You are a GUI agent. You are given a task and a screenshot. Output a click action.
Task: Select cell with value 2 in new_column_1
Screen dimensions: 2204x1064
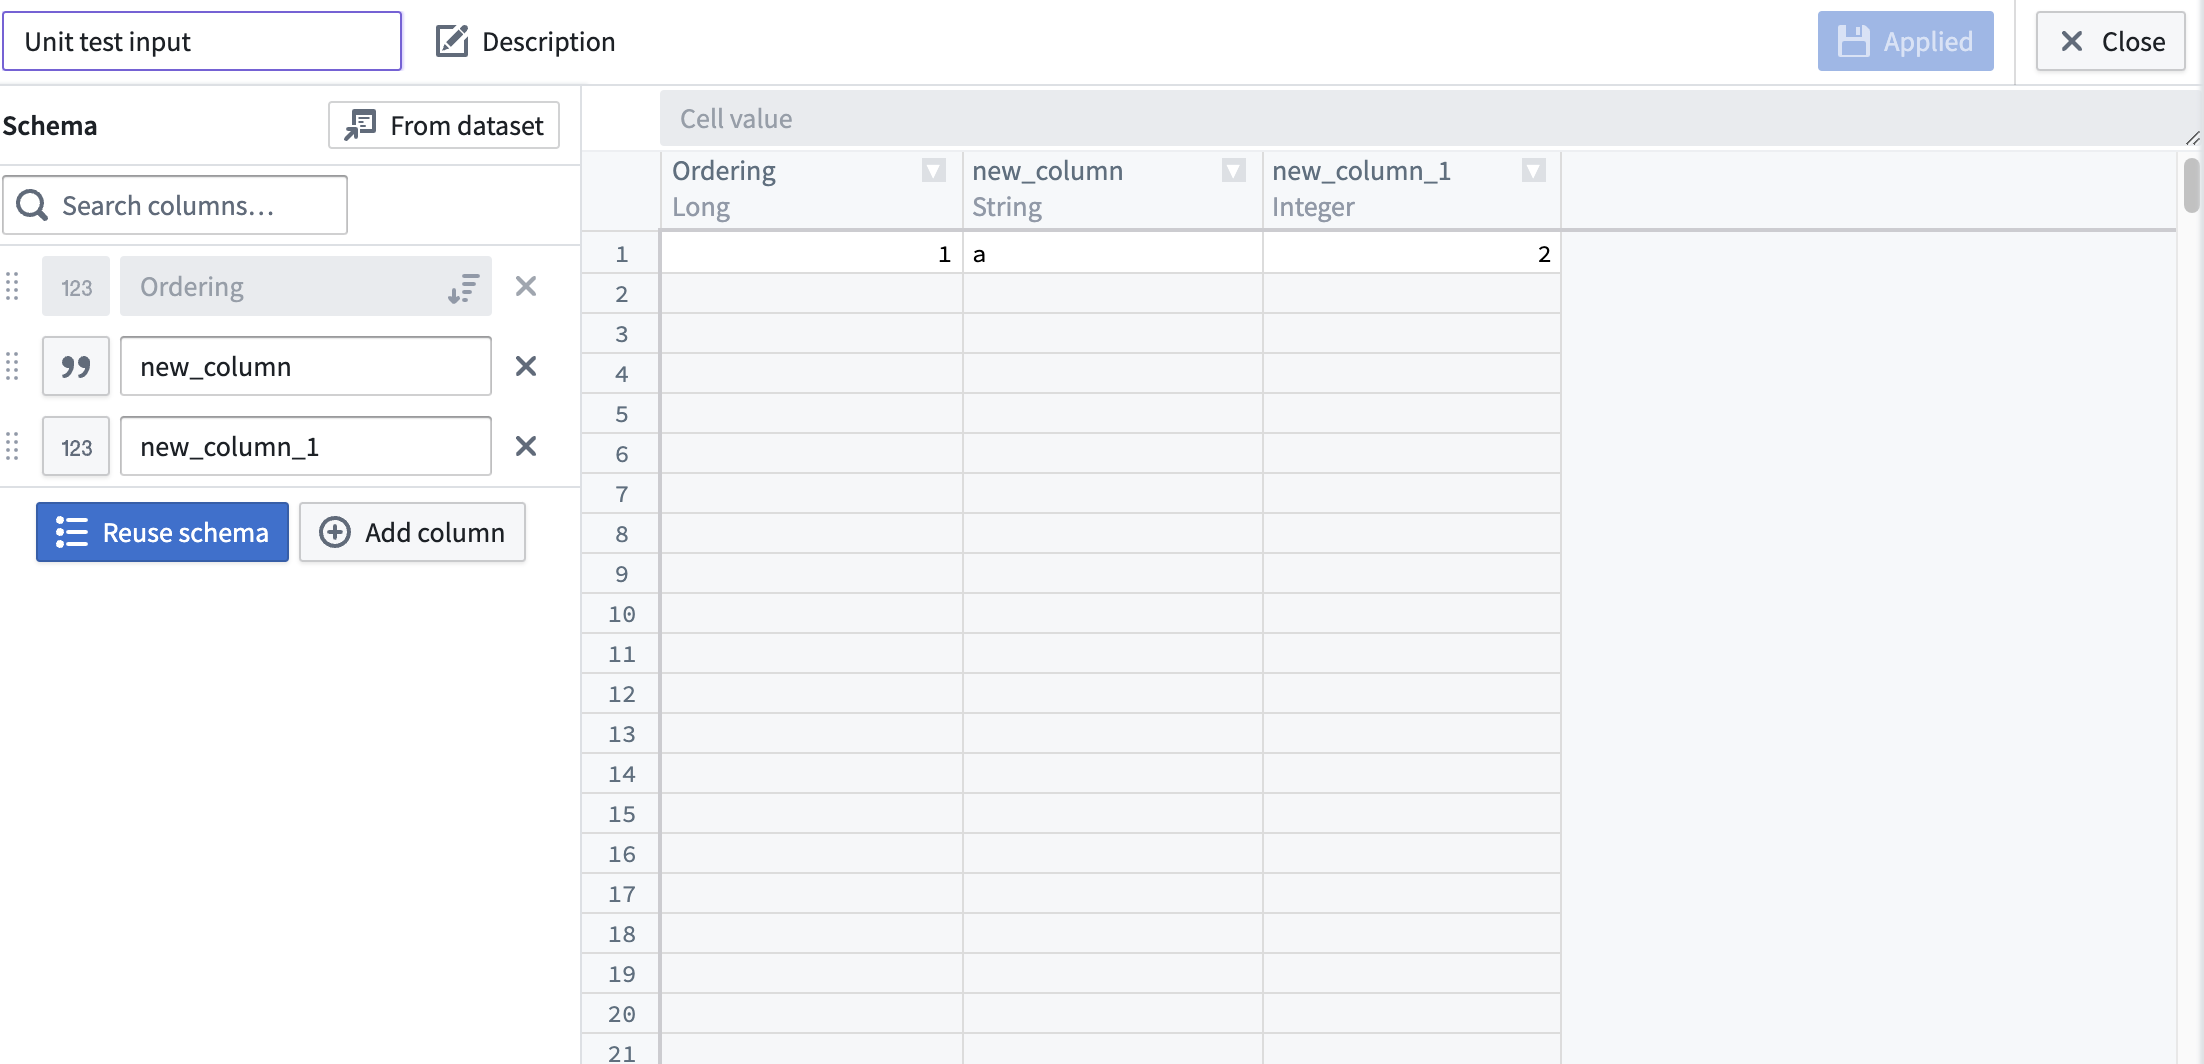[1412, 254]
